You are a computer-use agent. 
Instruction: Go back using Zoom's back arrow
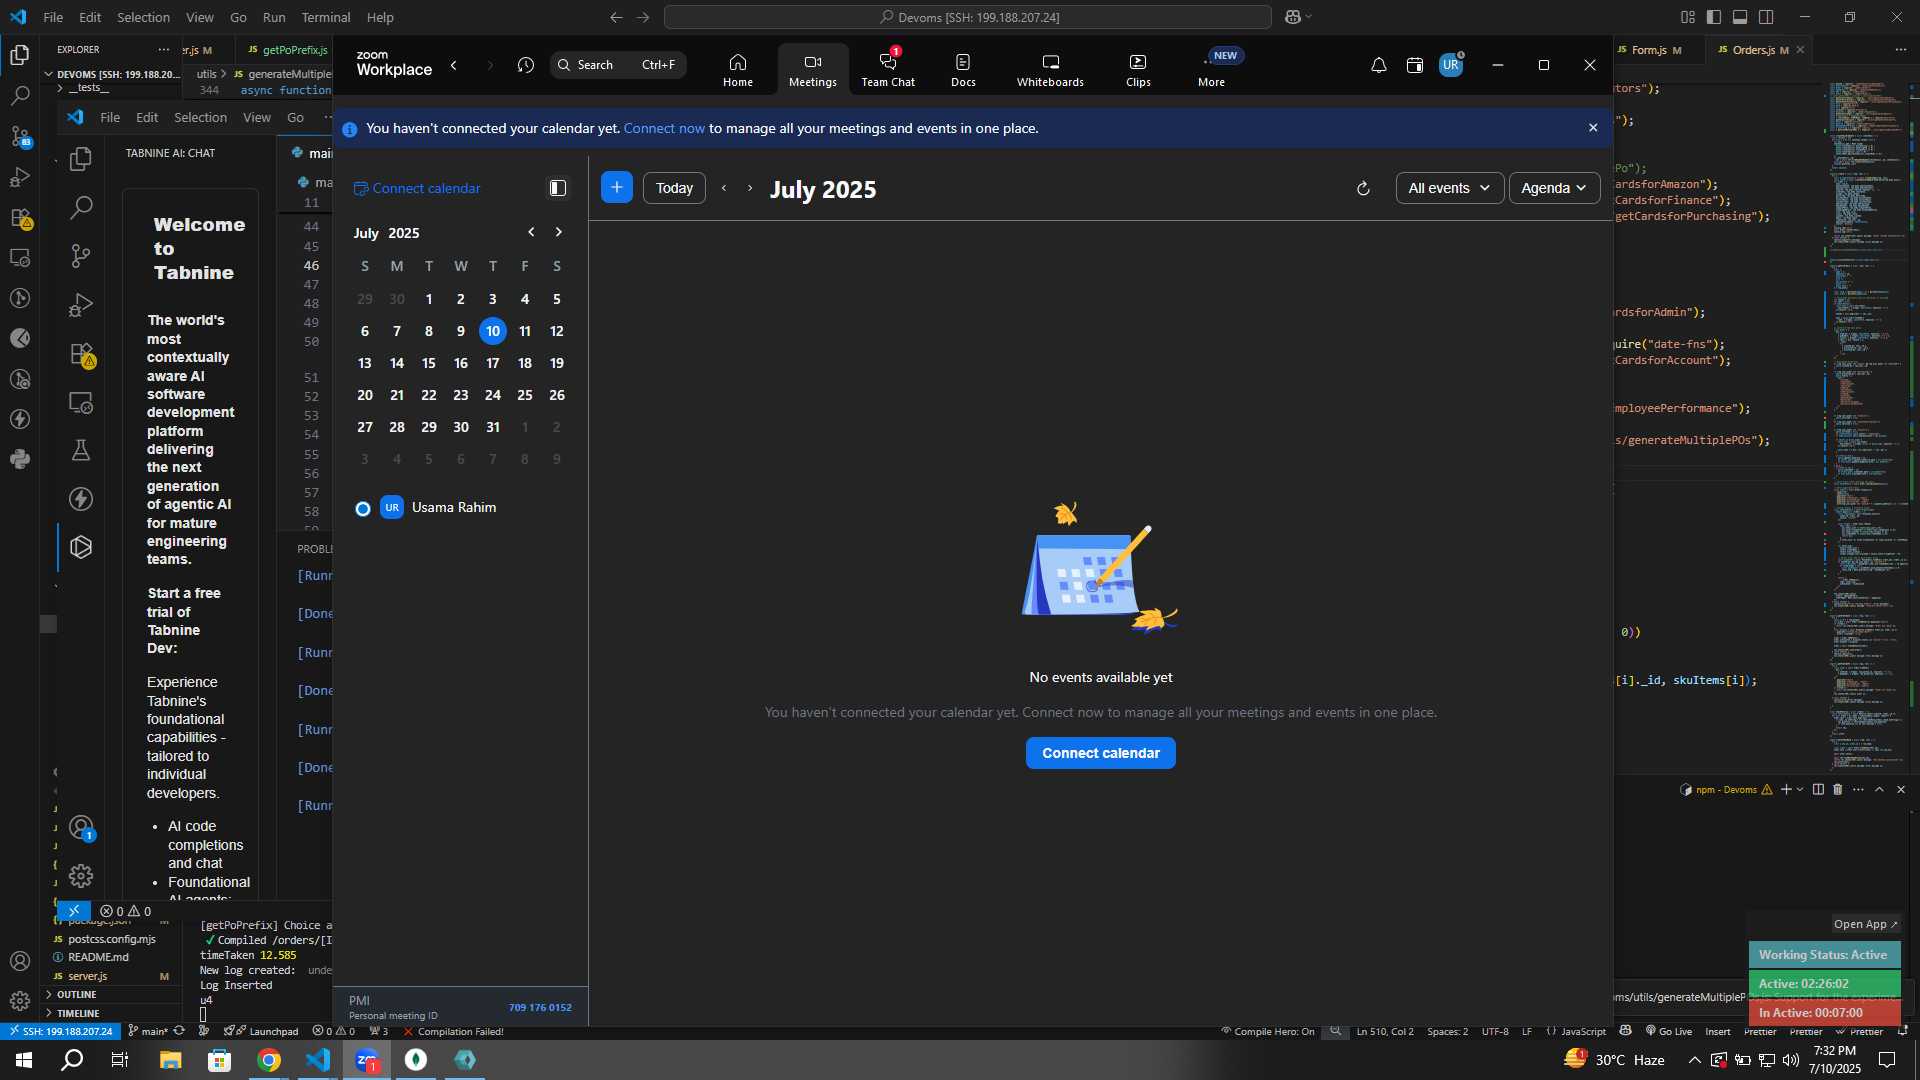point(454,65)
